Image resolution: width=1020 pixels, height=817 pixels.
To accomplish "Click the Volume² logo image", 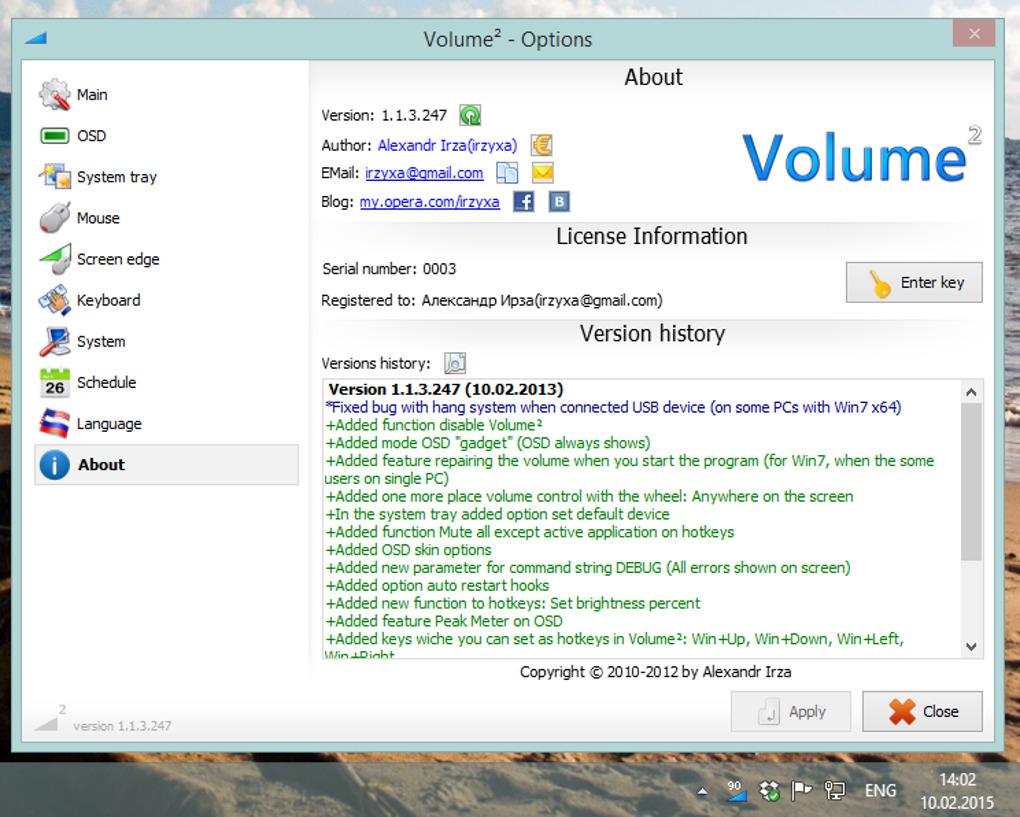I will pos(862,156).
